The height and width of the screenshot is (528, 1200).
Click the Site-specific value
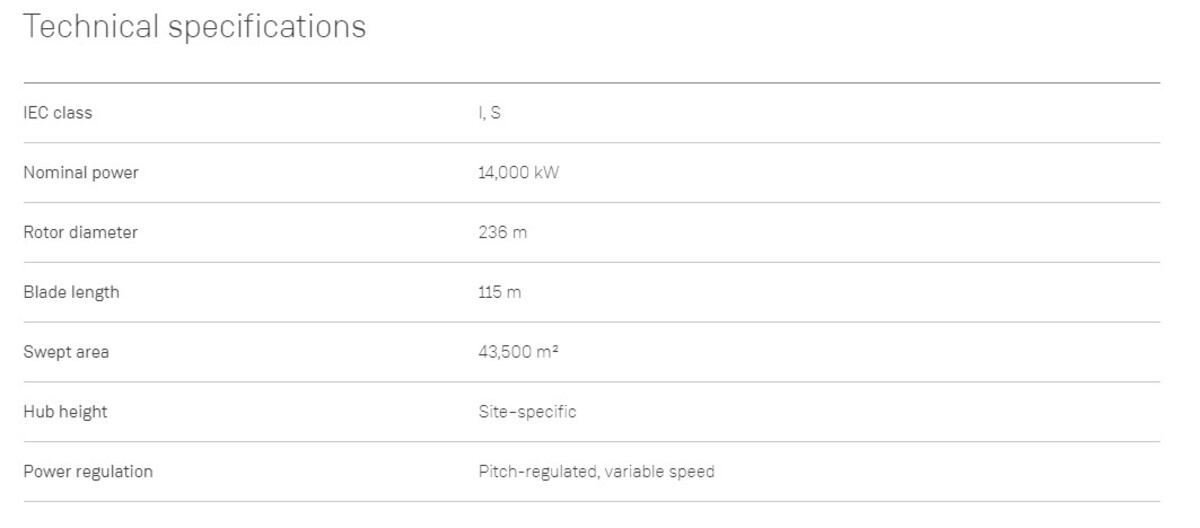point(527,412)
